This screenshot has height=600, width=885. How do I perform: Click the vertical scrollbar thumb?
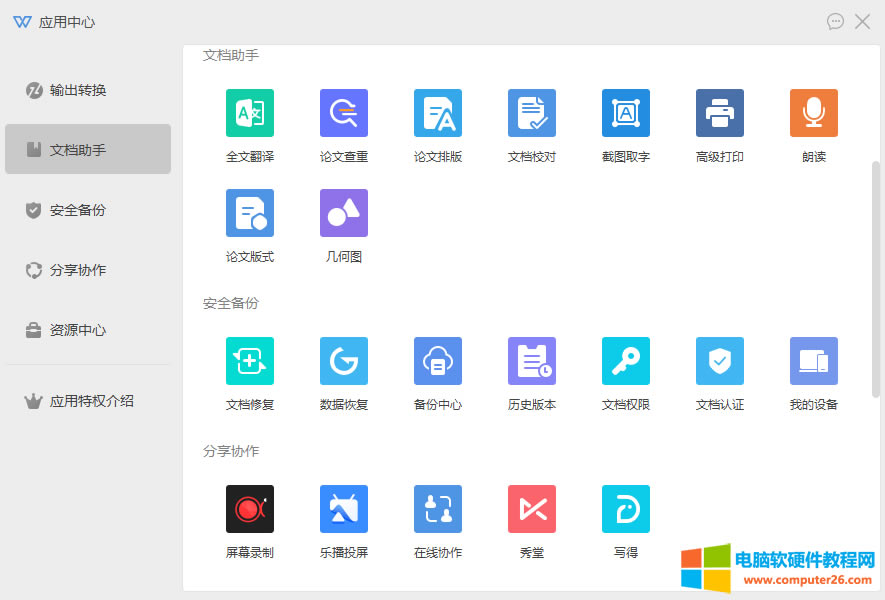(x=876, y=280)
